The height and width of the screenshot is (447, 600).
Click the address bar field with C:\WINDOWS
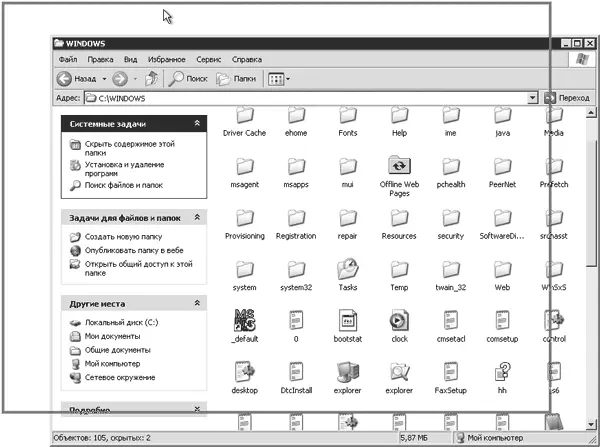310,98
